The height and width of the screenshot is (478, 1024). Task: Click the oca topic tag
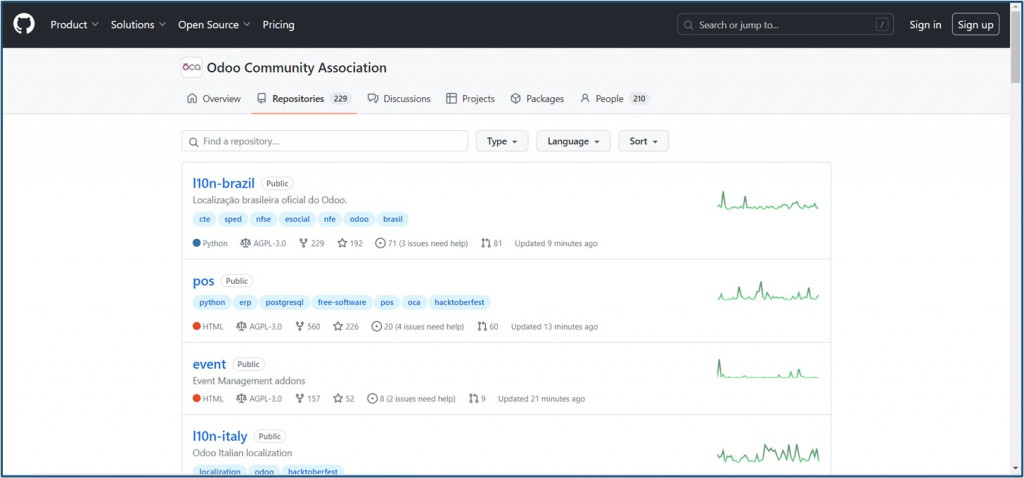point(414,302)
